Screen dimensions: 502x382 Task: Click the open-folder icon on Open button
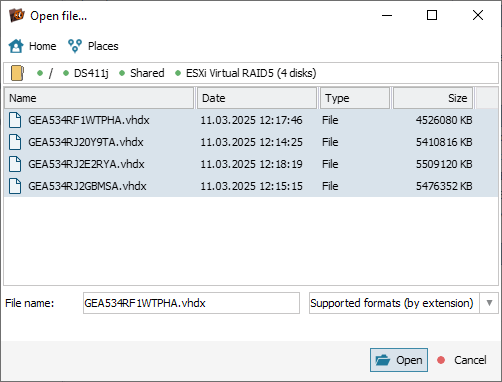[x=382, y=360]
